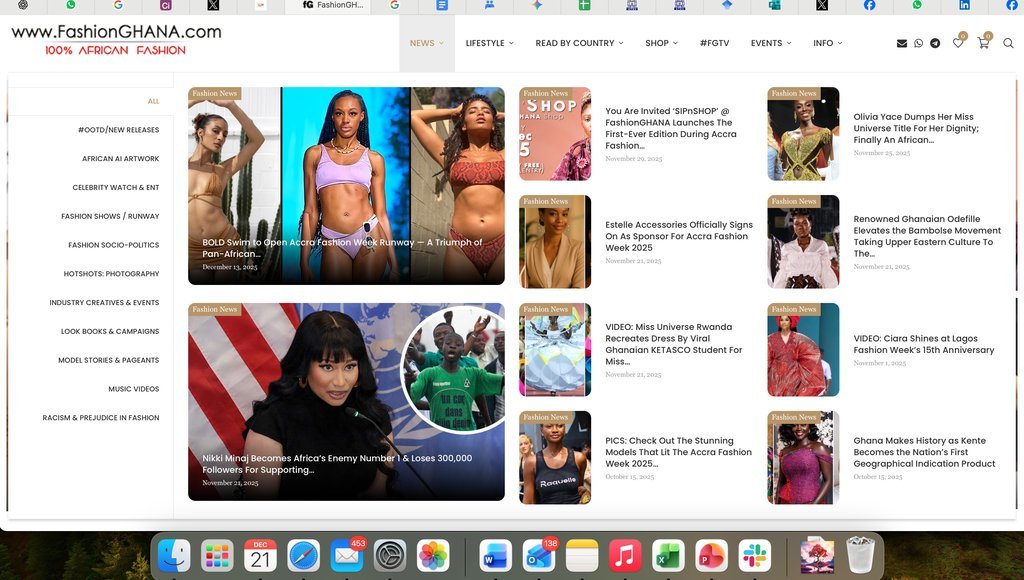Click the Raquelle tank top model thumbnail
This screenshot has height=580, width=1024.
pyautogui.click(x=555, y=457)
